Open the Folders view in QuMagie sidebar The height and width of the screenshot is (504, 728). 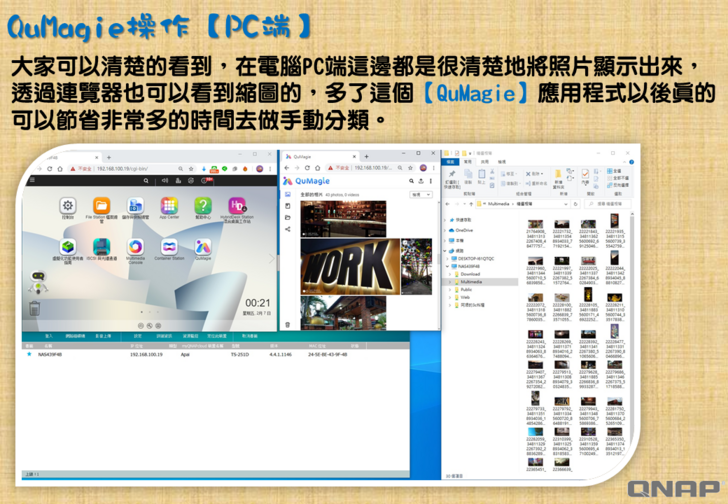tap(287, 217)
